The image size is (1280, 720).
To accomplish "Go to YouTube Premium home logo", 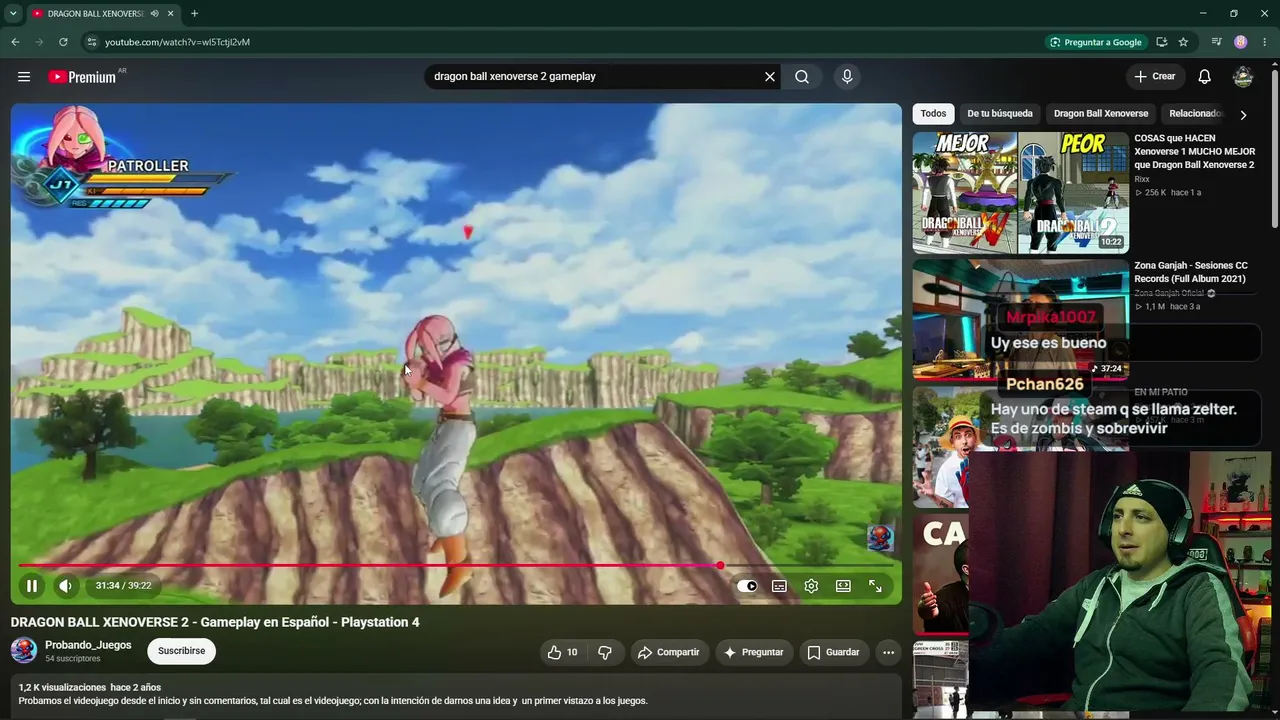I will pos(82,77).
